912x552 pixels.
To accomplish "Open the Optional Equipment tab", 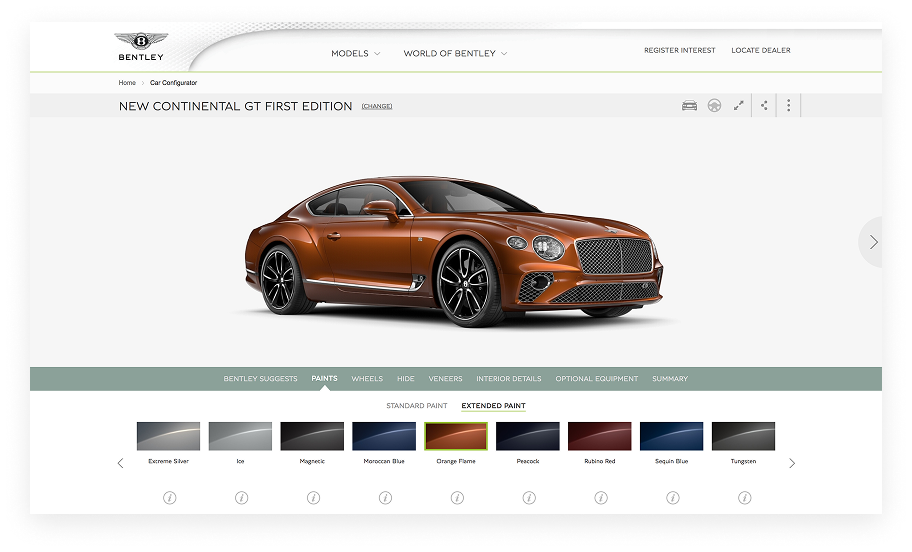I will [x=597, y=379].
